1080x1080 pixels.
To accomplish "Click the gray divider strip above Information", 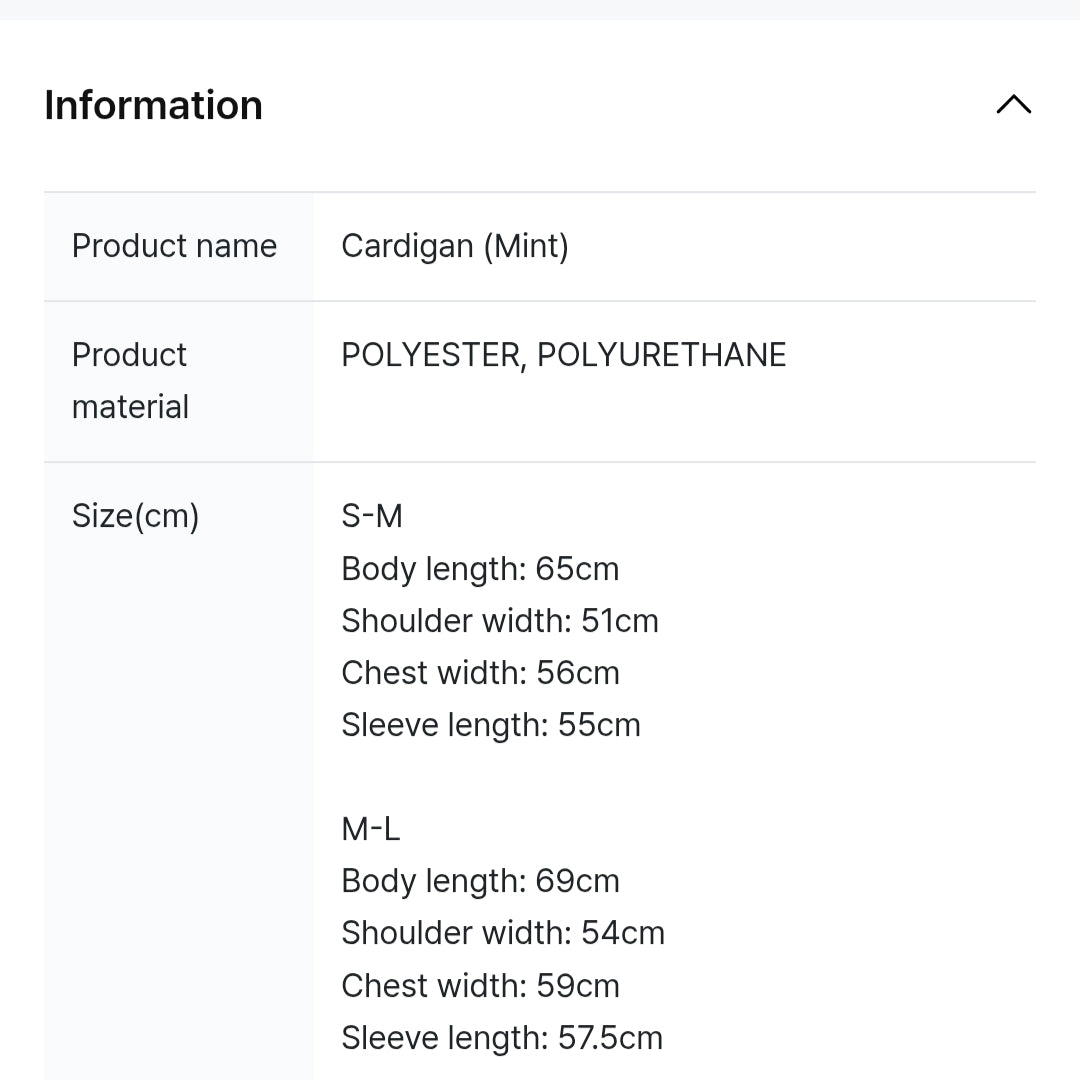I will click(540, 9).
